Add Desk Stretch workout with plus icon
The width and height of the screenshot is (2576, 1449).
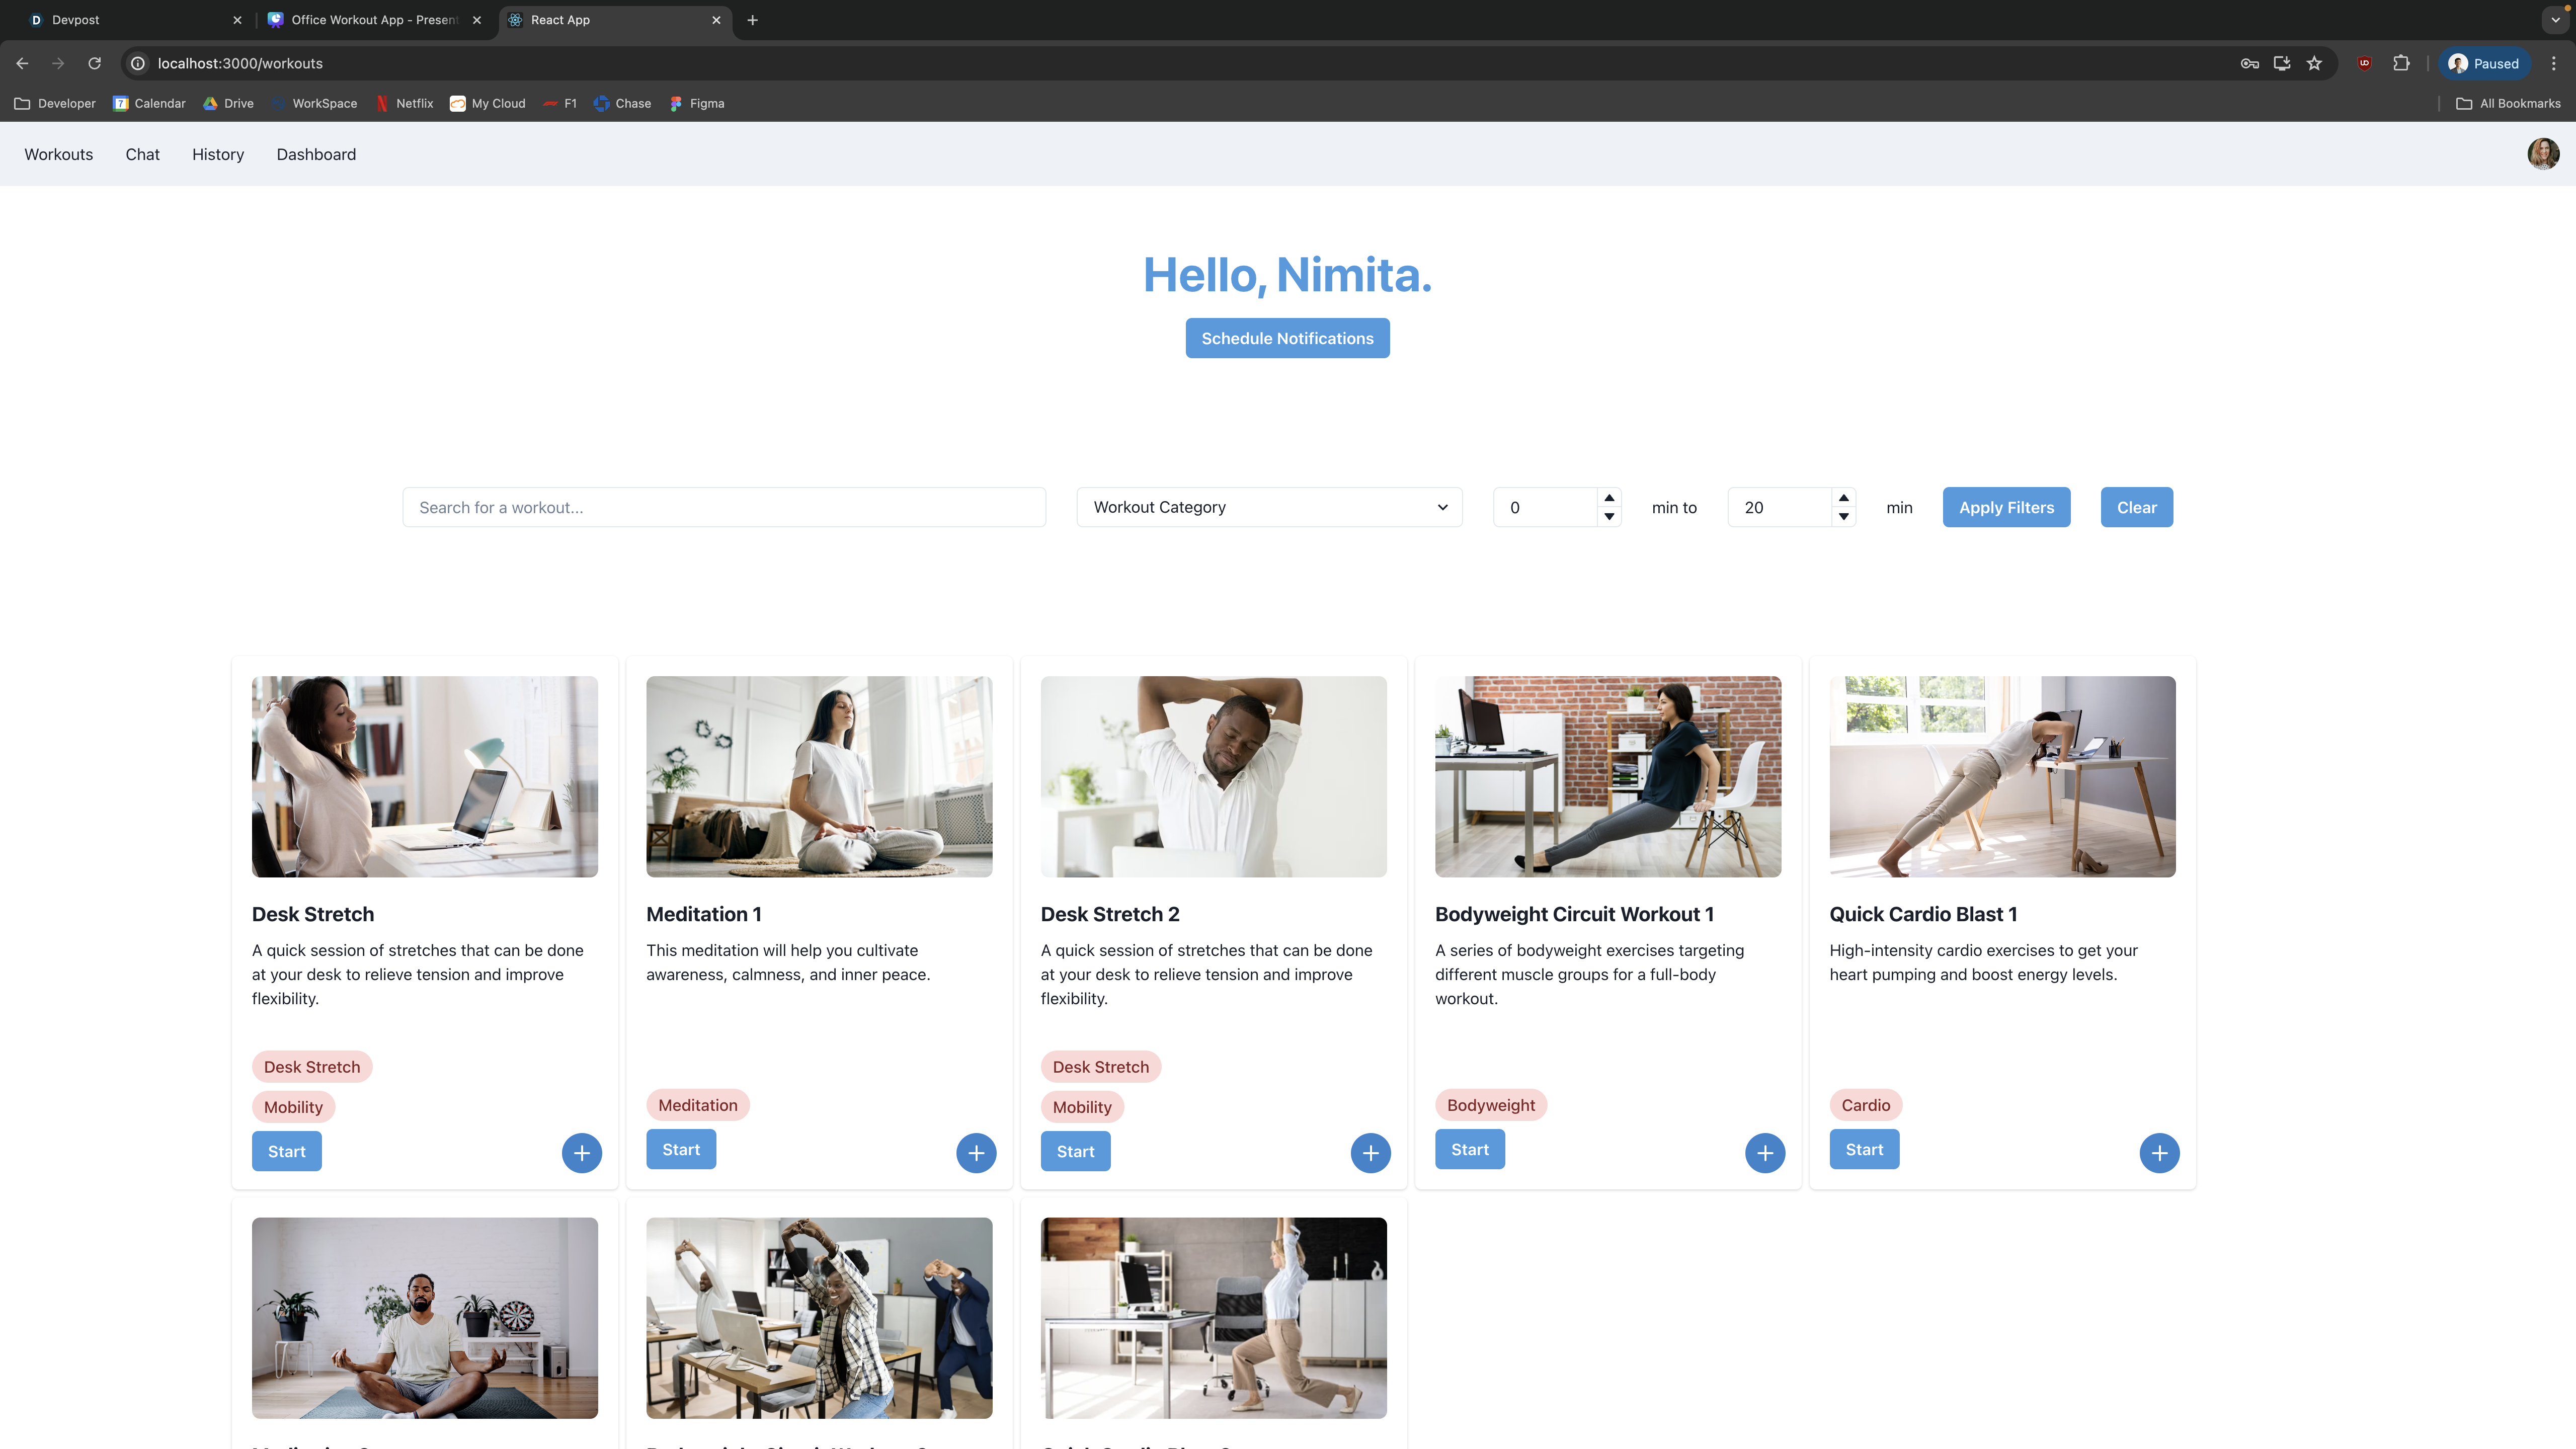tap(581, 1152)
